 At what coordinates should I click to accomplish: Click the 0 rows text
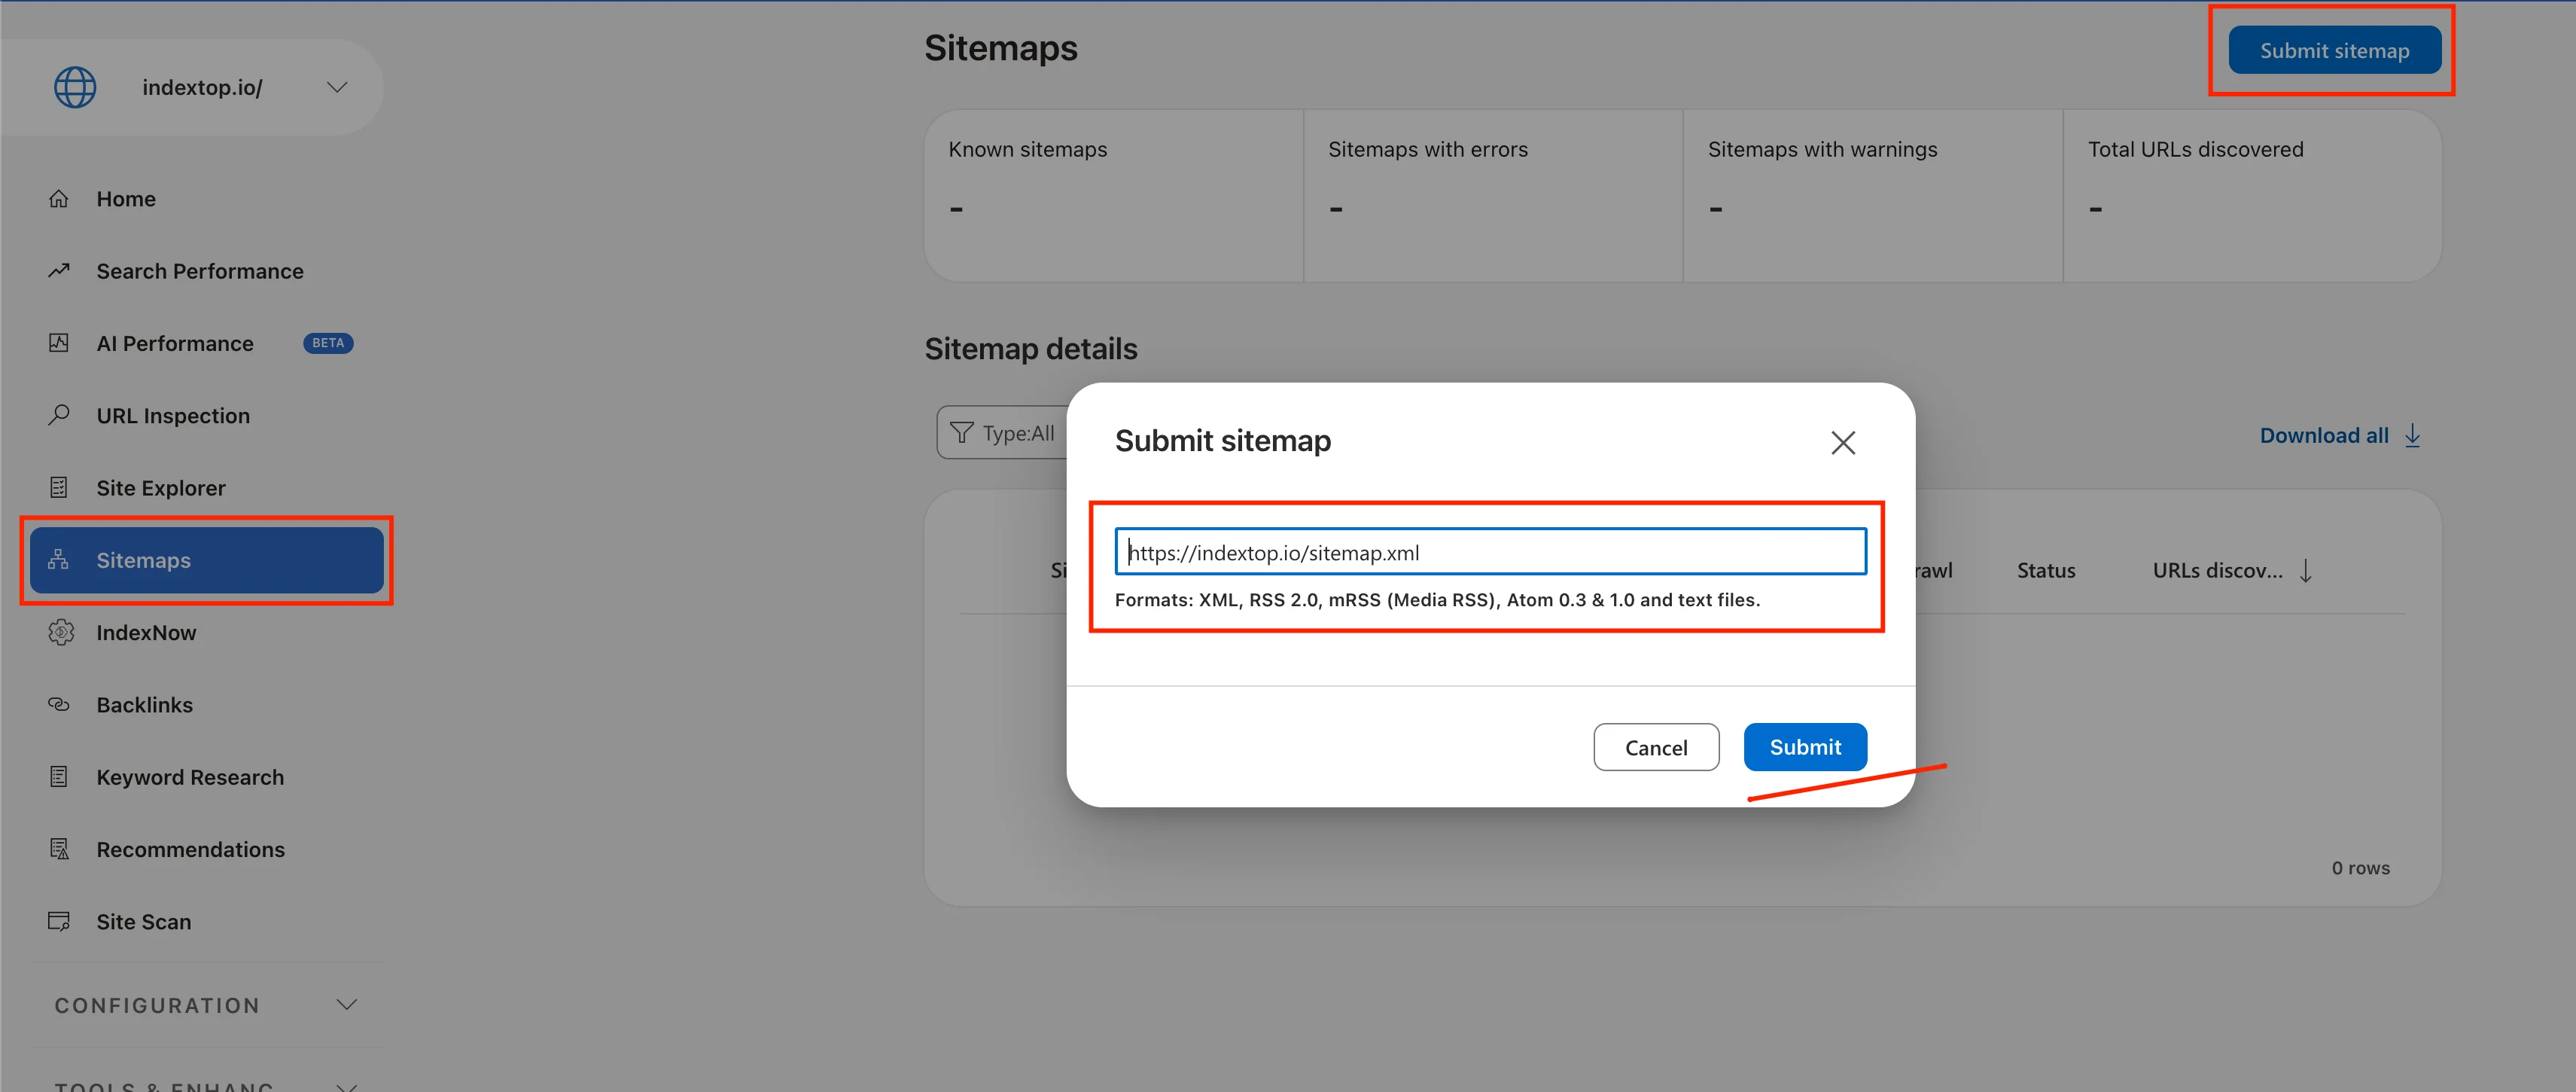click(2360, 868)
